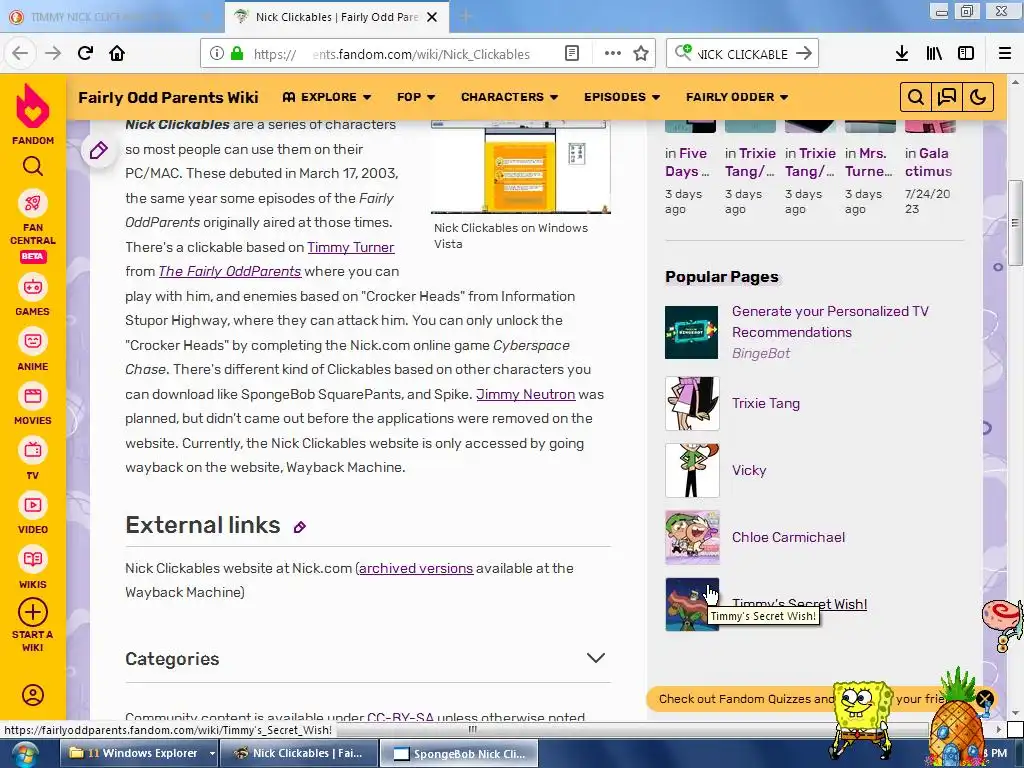Viewport: 1024px width, 768px height.
Task: Open TV section in the sidebar
Action: tap(33, 460)
